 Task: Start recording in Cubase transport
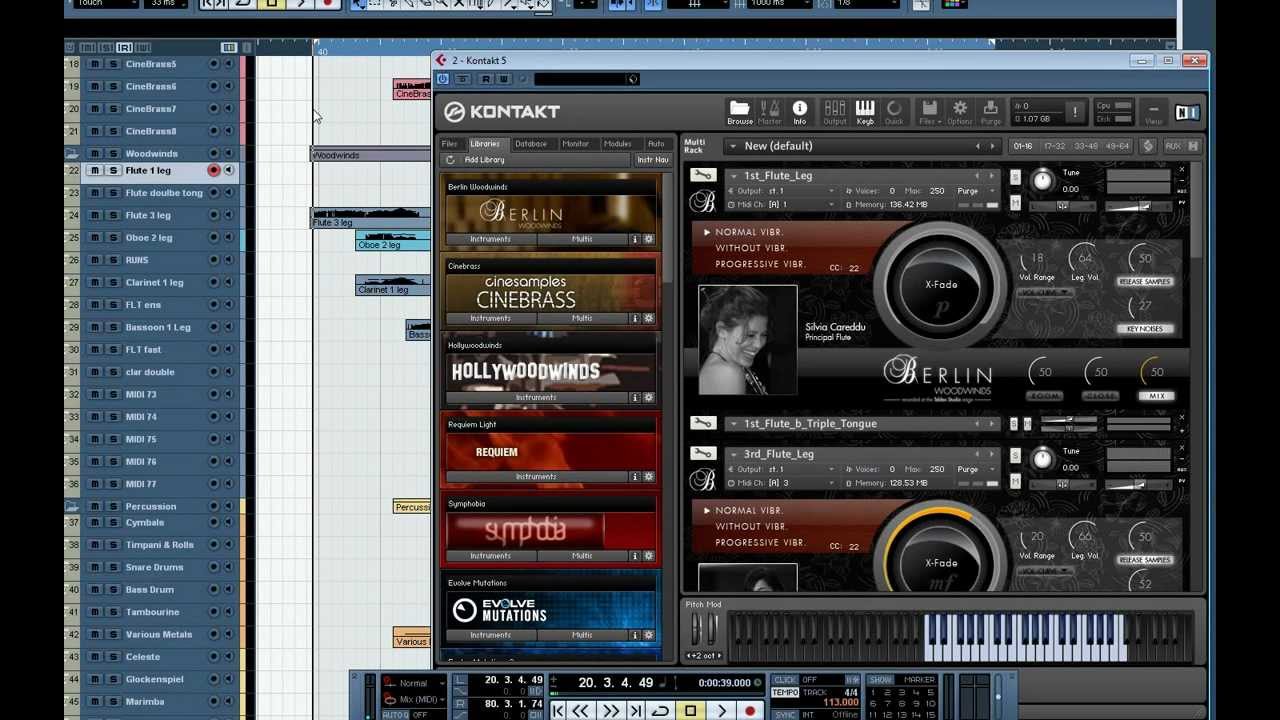coord(750,711)
